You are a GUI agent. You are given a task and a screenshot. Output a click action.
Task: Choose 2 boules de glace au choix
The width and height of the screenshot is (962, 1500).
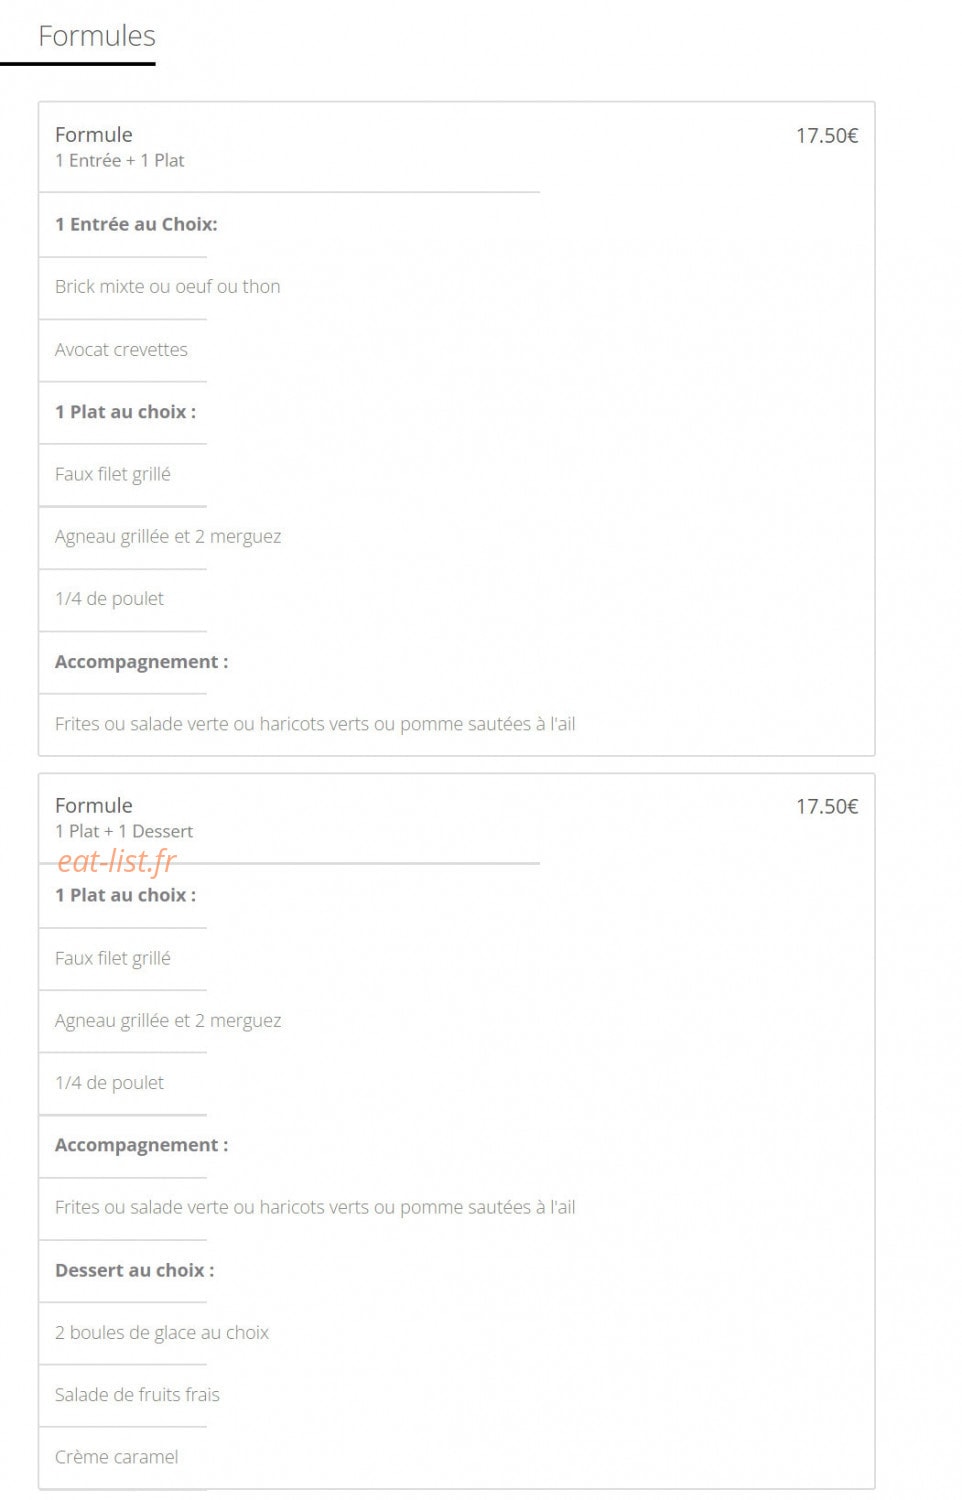pyautogui.click(x=162, y=1333)
